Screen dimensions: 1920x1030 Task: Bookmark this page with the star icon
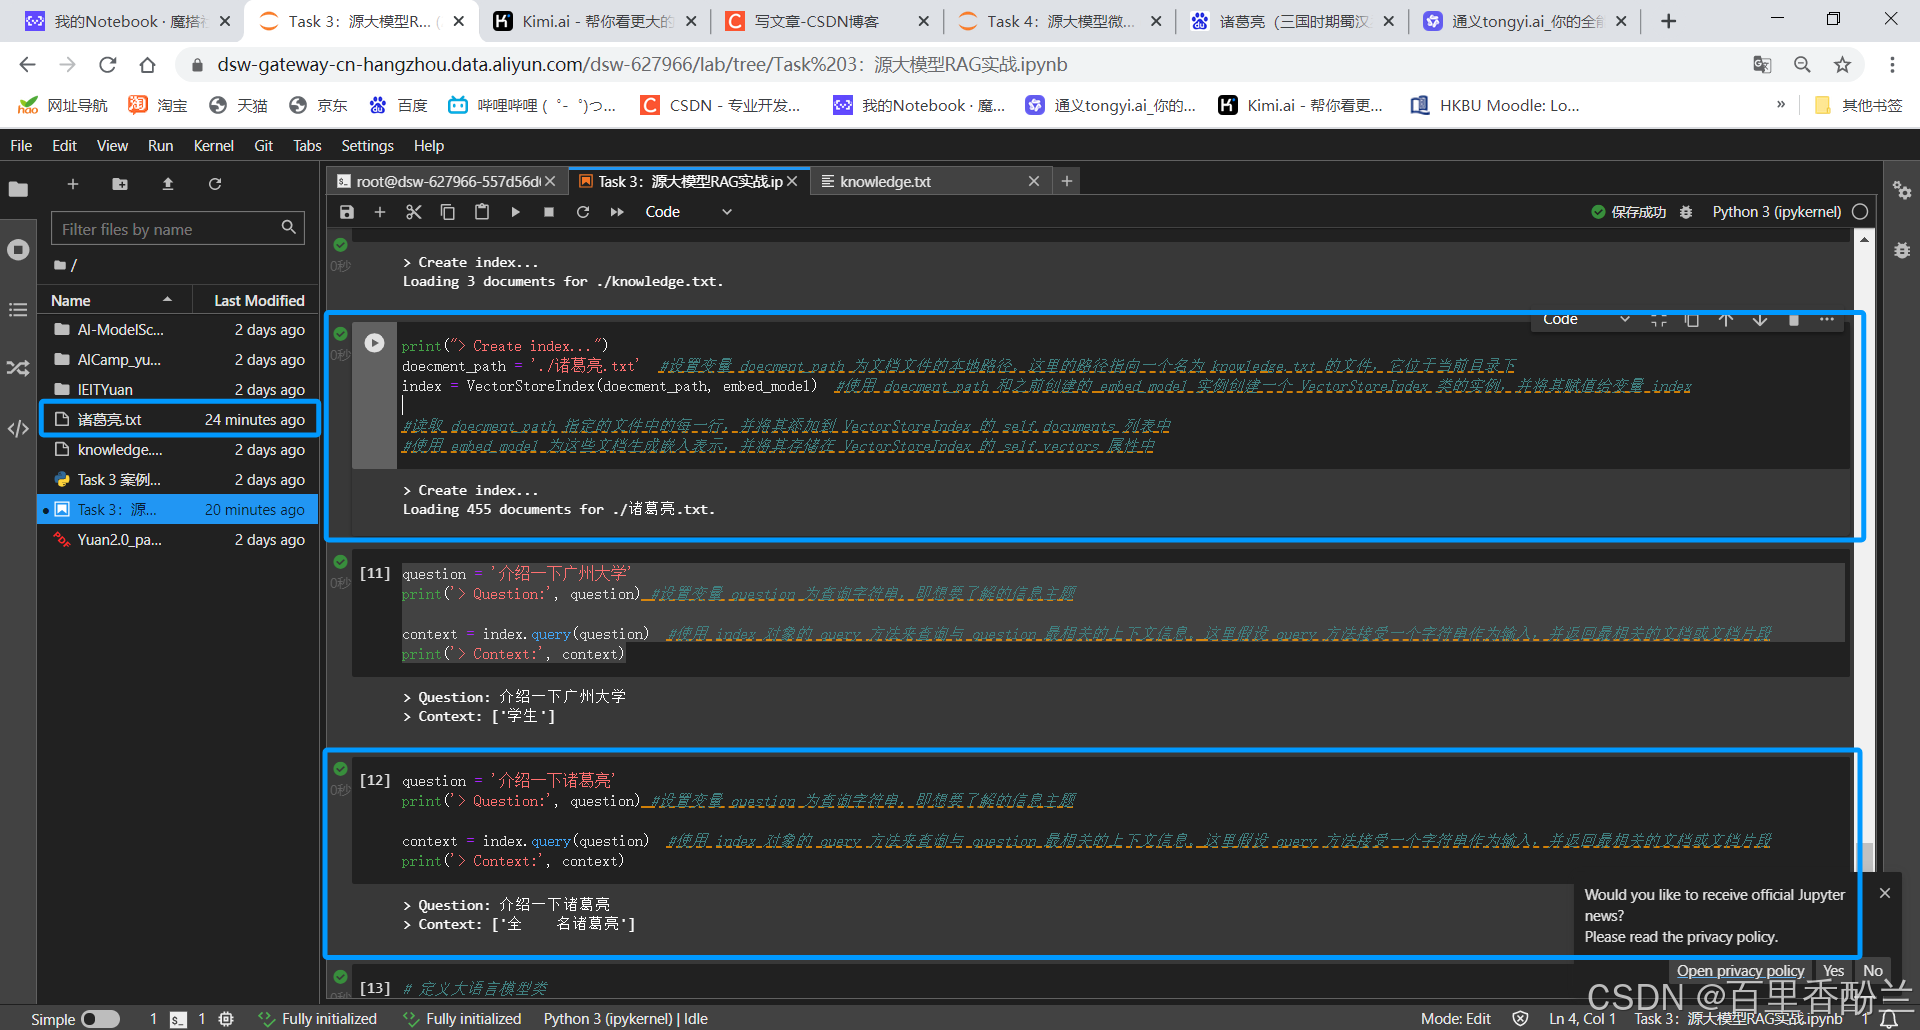[1842, 65]
